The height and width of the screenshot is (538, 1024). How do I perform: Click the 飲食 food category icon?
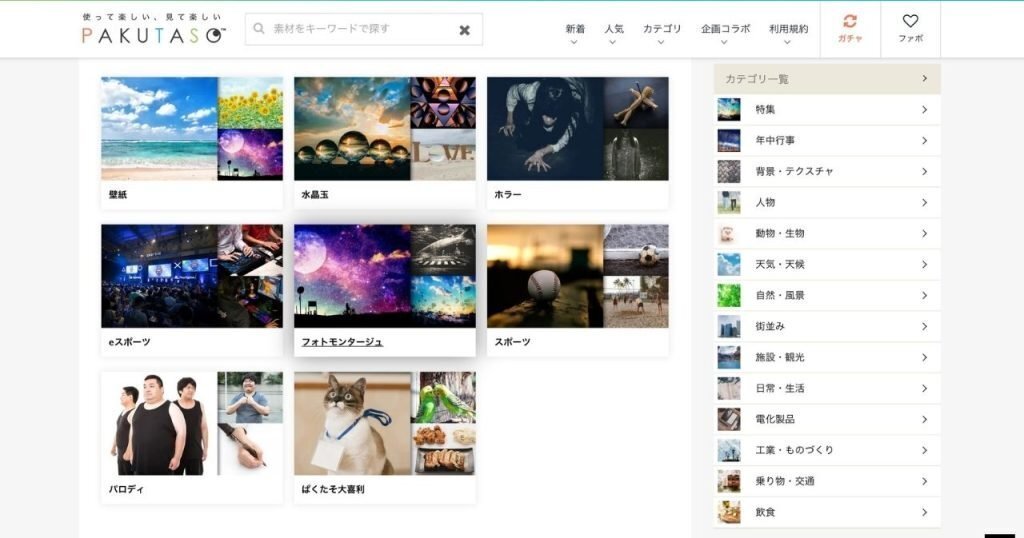(x=729, y=512)
